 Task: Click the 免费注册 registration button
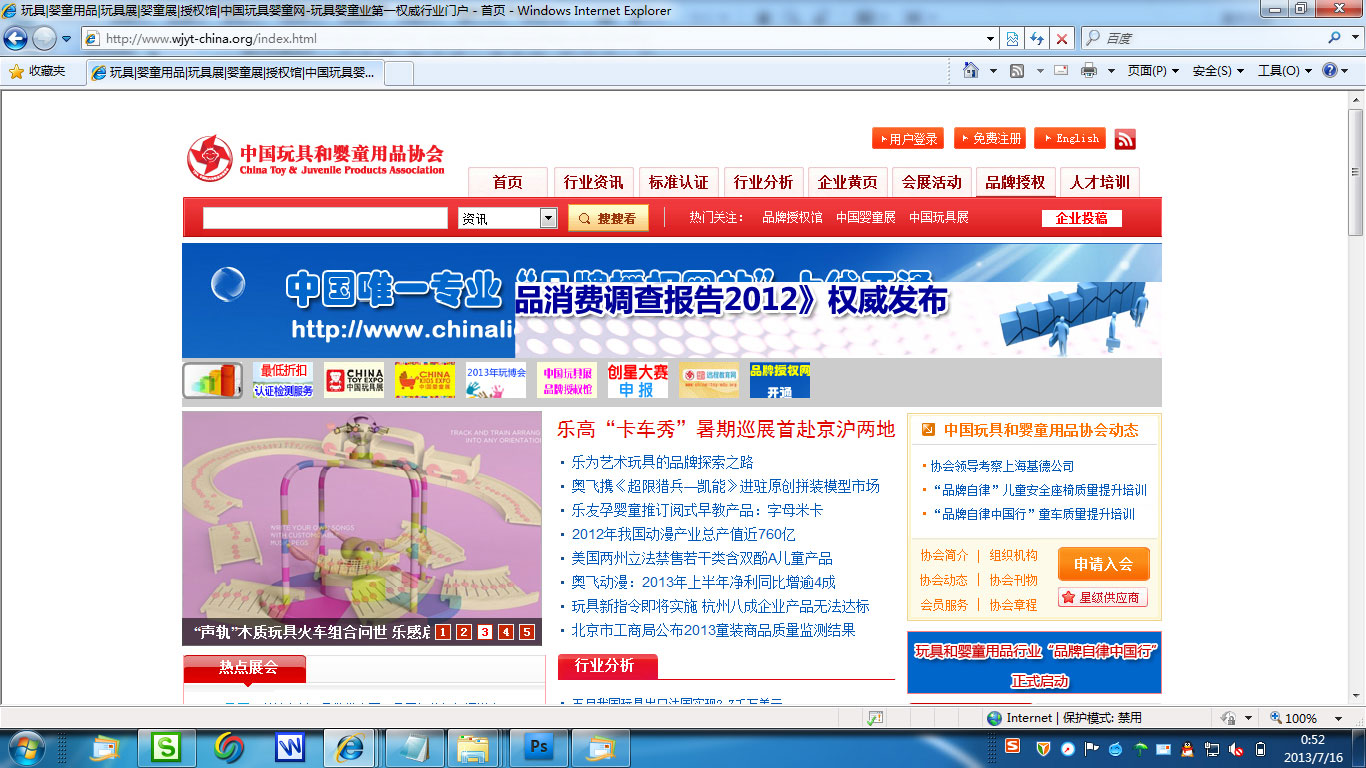coord(988,138)
